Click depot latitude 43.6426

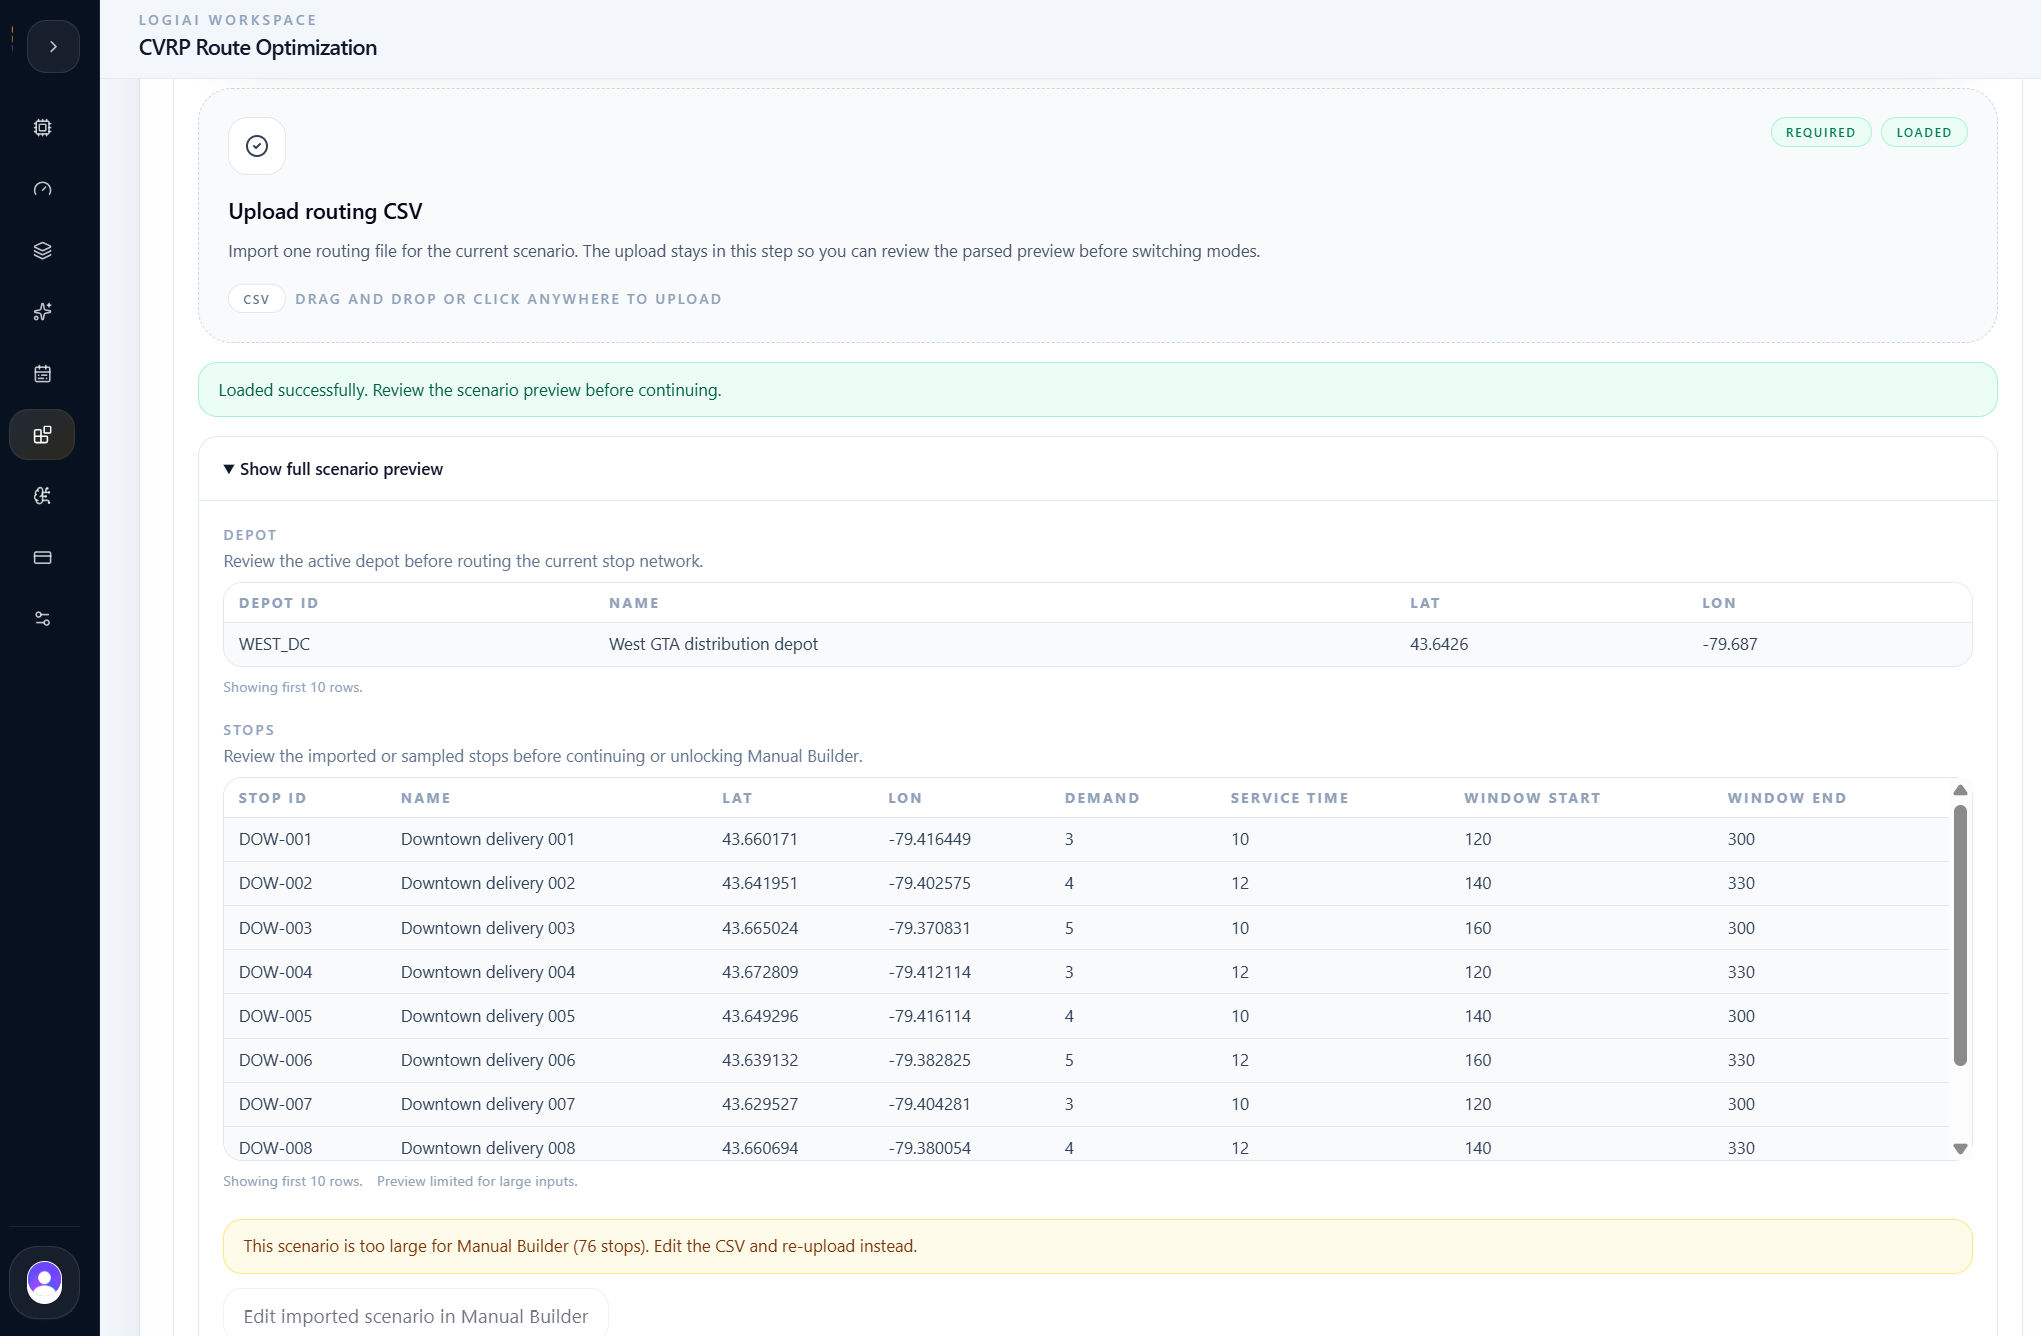tap(1439, 644)
